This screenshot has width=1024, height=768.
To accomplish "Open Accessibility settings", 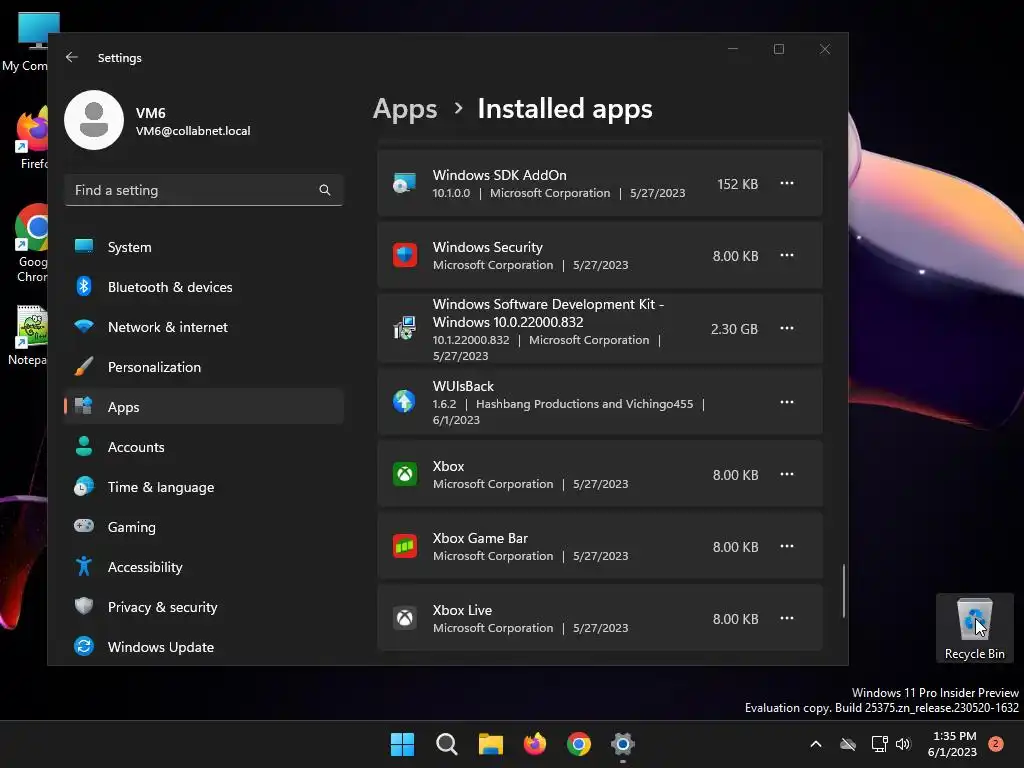I will pyautogui.click(x=204, y=567).
